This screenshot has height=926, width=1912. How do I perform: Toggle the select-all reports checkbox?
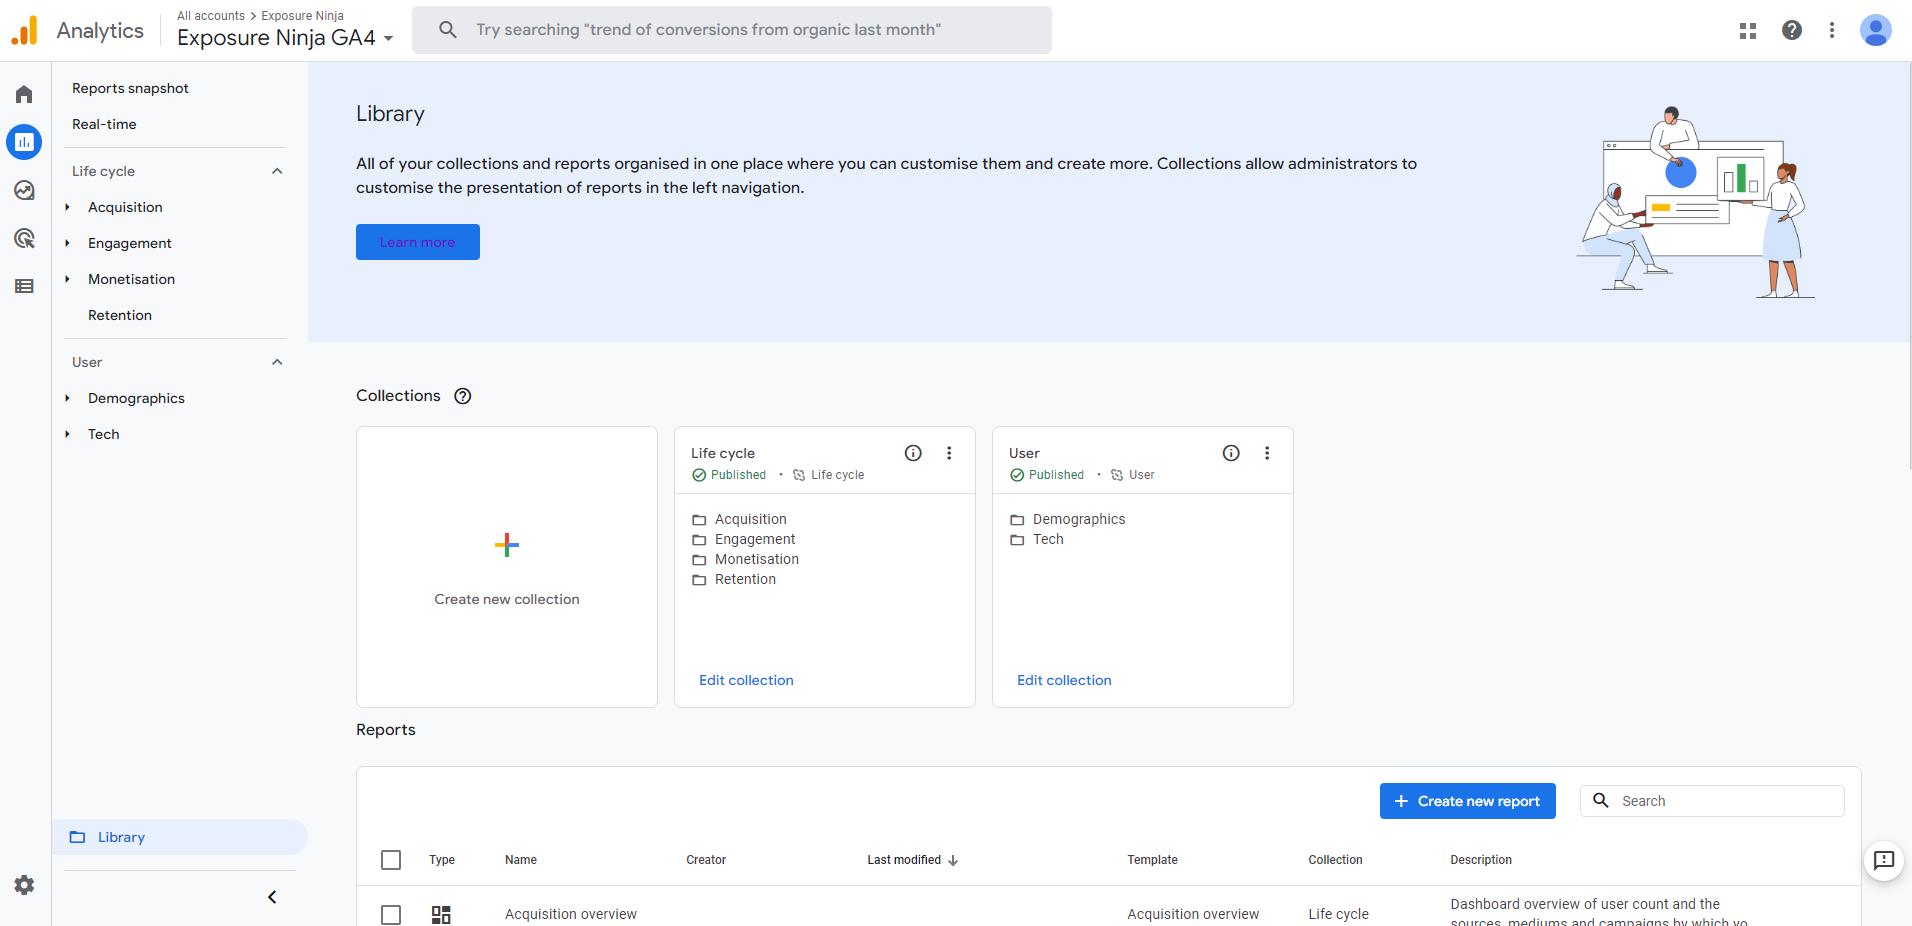point(391,860)
